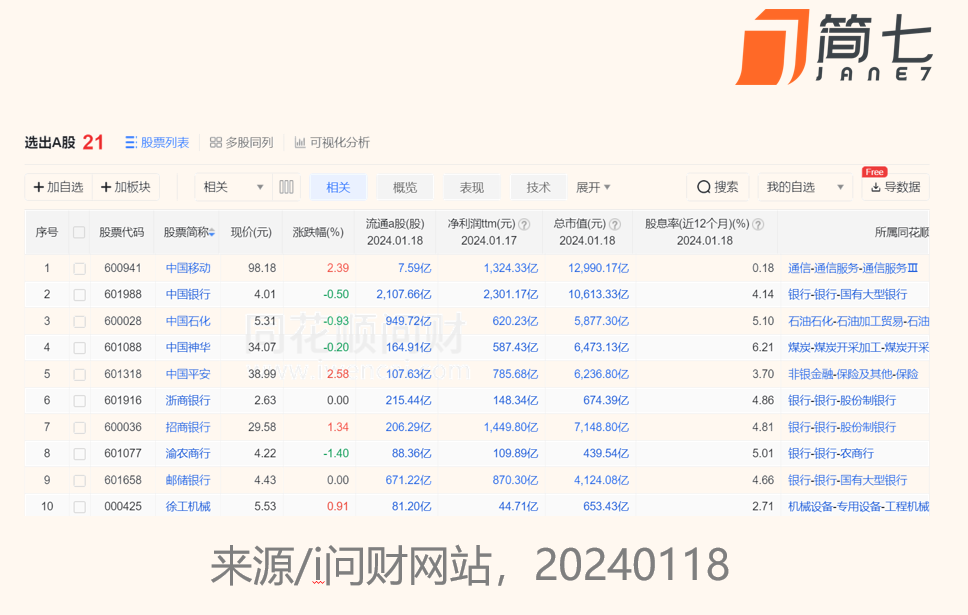Sort by 股票简称 using its sort arrows
968x615 pixels.
point(212,233)
